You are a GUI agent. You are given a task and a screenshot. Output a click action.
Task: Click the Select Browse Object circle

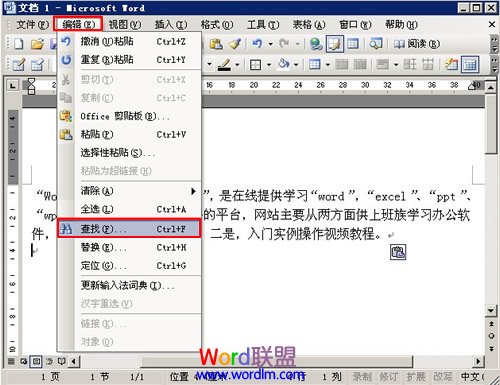[491, 336]
